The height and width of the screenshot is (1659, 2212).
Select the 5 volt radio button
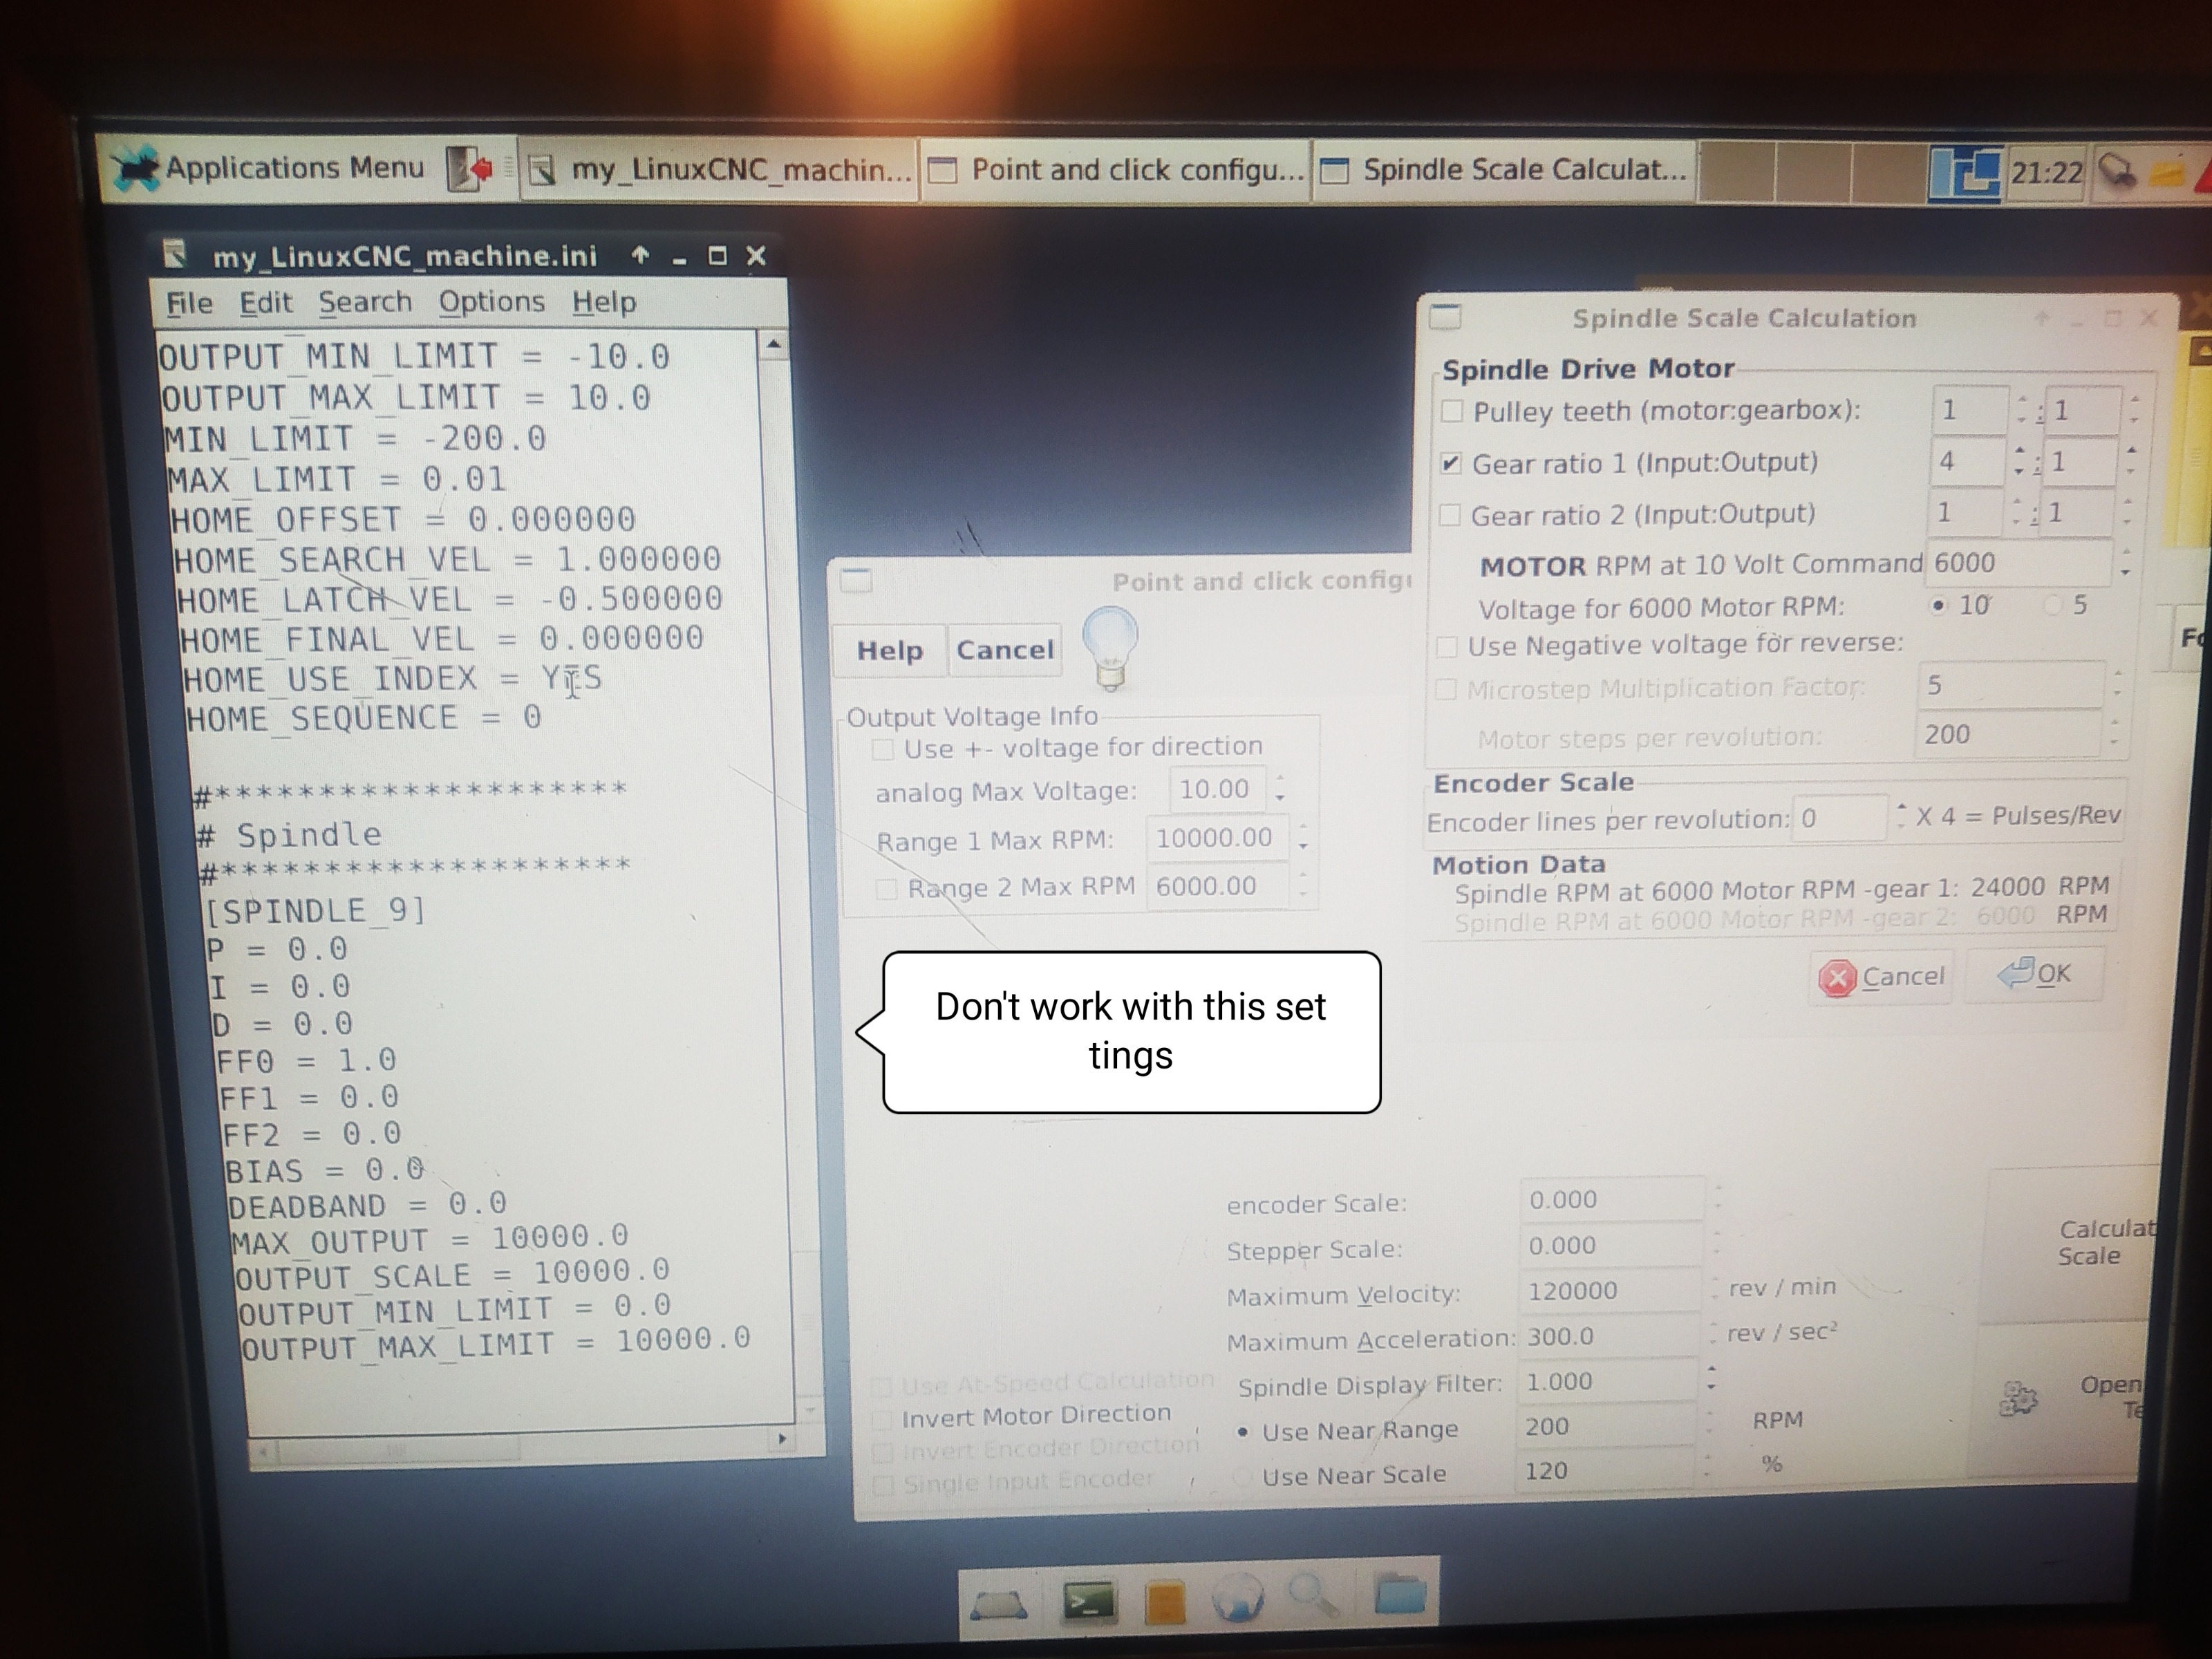tap(2053, 604)
